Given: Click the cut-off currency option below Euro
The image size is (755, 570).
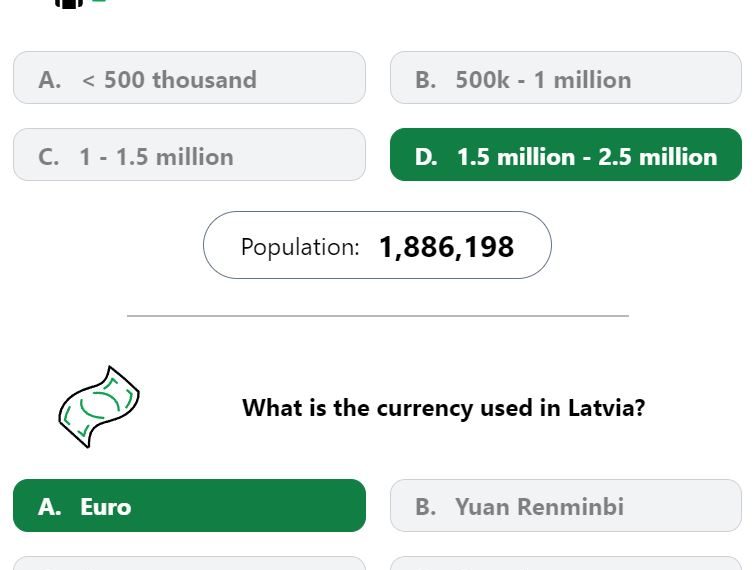Looking at the screenshot, I should click(x=189, y=563).
